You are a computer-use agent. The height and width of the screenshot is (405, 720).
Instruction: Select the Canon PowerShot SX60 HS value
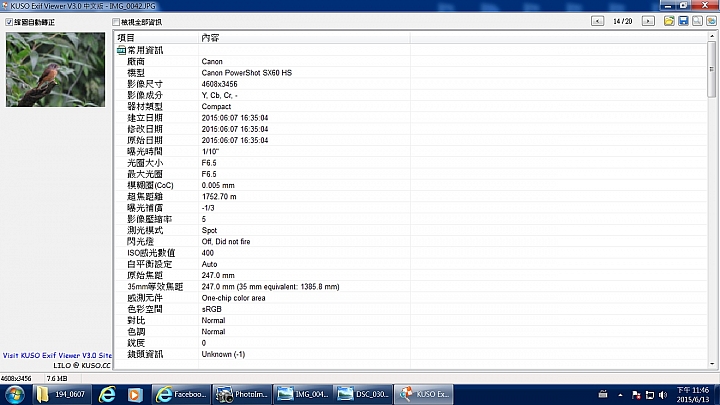pyautogui.click(x=247, y=73)
